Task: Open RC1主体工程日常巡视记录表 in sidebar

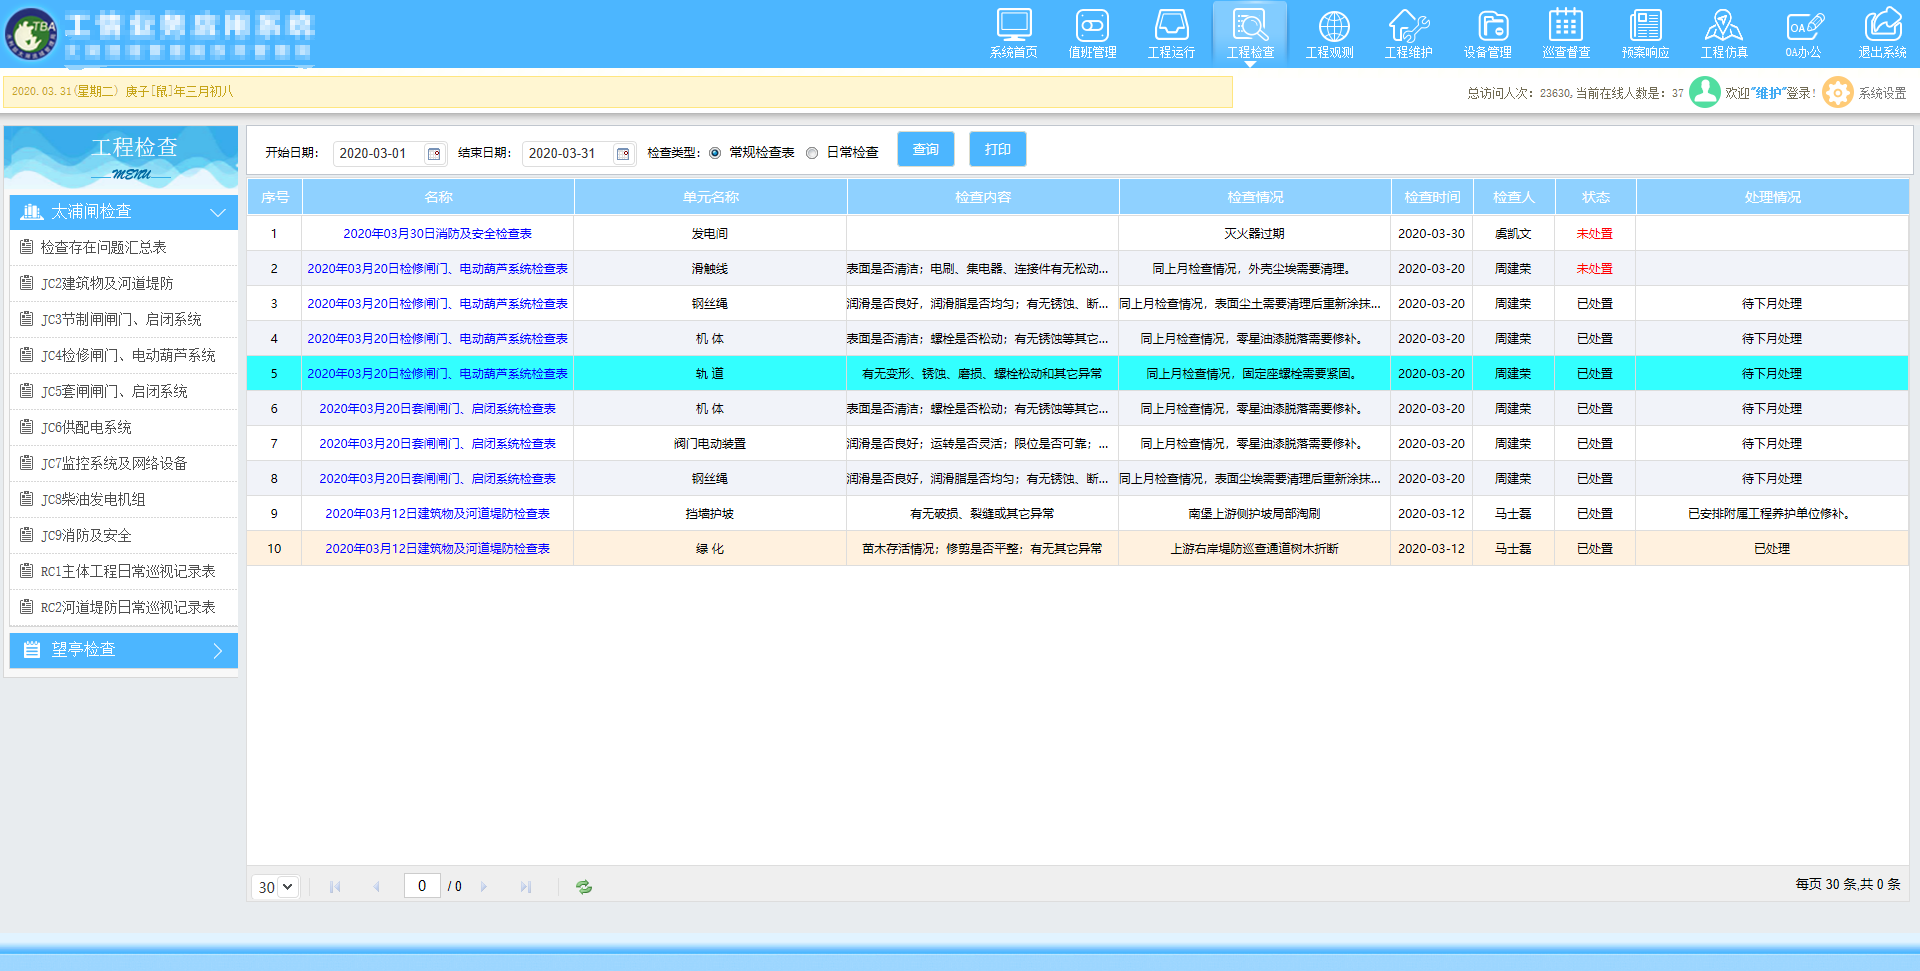Action: click(x=124, y=571)
